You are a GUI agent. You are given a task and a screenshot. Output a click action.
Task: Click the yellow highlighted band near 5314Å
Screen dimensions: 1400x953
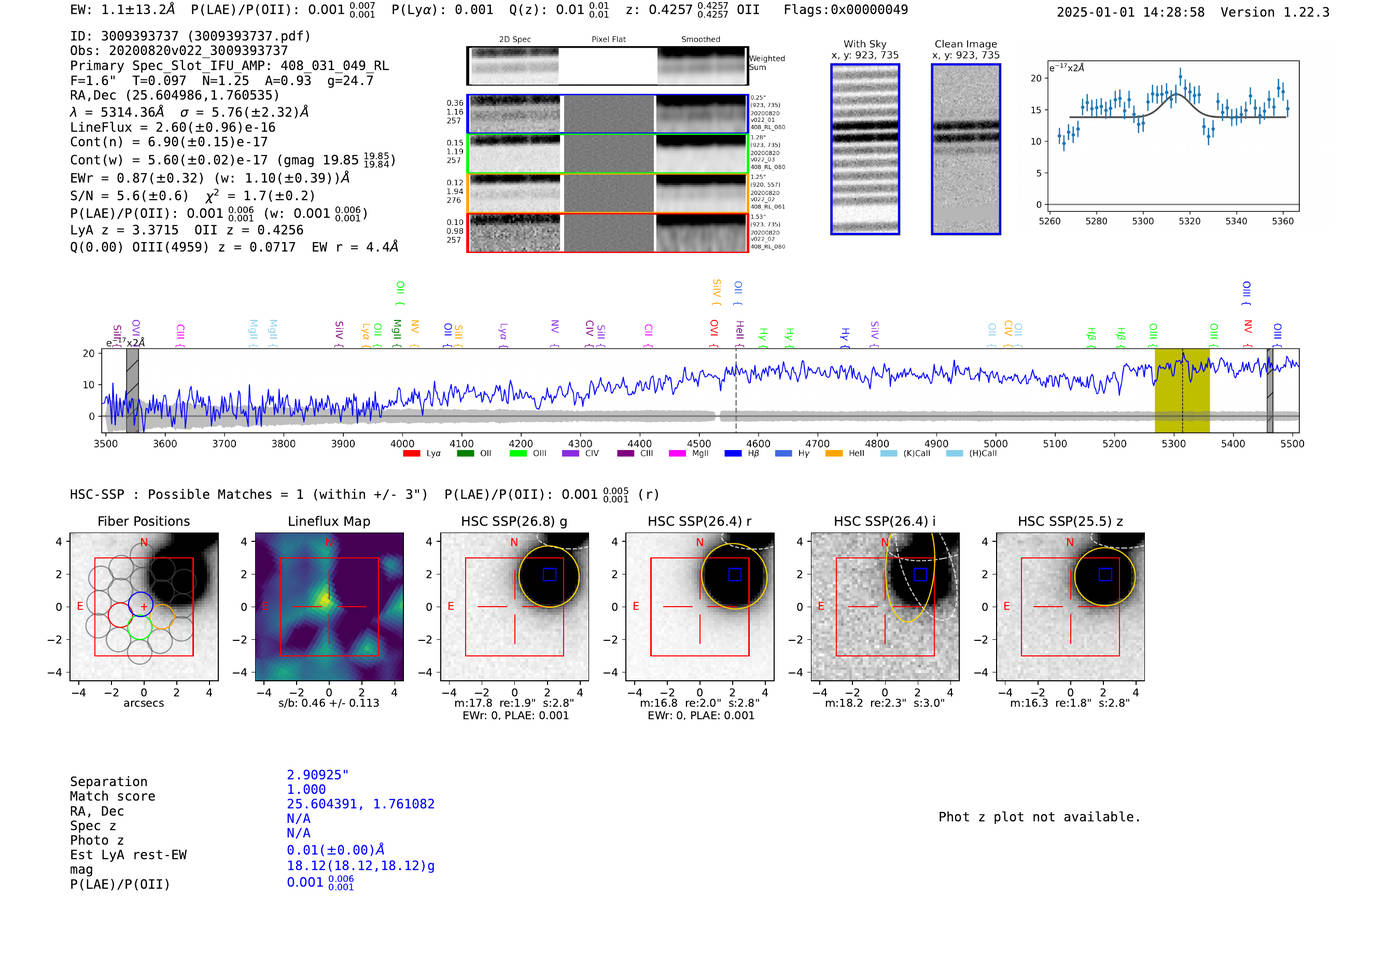tap(1182, 390)
